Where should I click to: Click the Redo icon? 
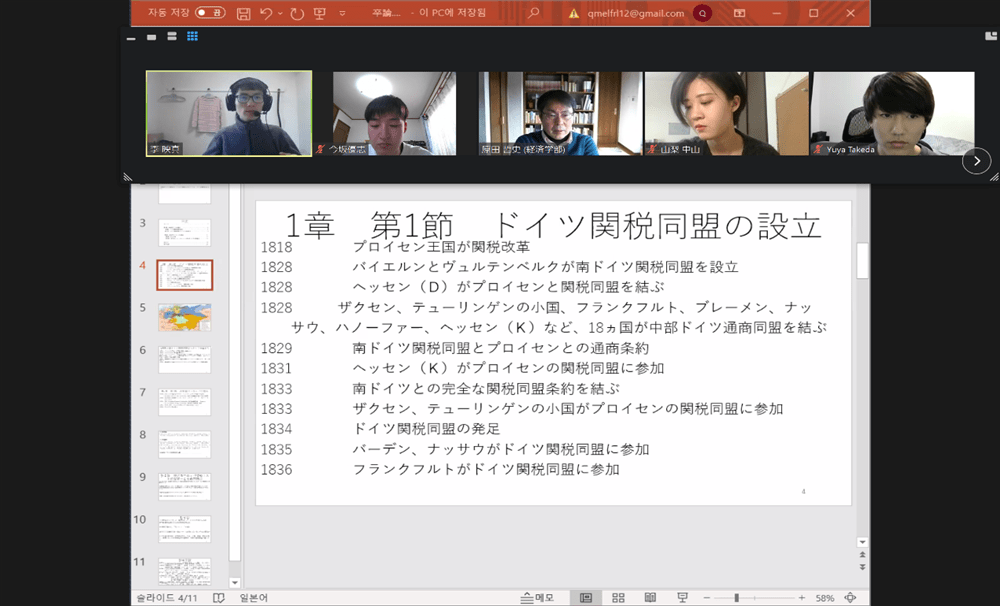pos(297,13)
